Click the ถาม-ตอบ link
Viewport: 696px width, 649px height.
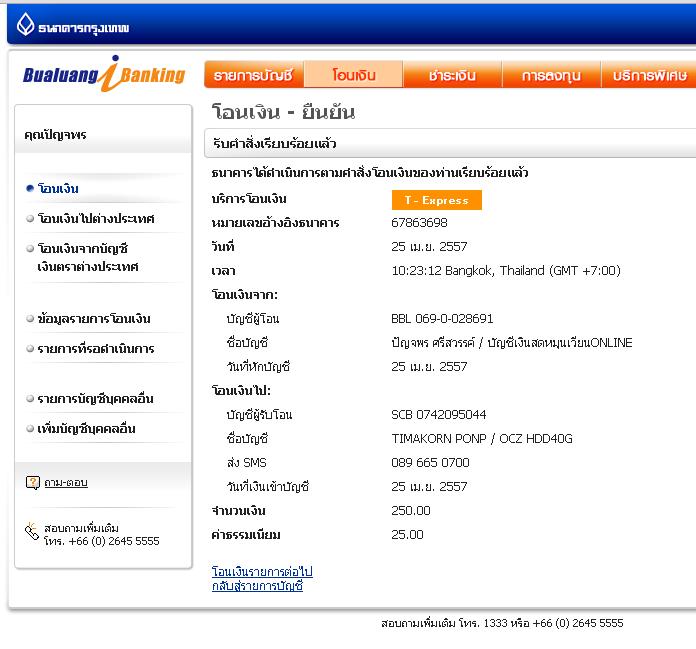[x=66, y=483]
